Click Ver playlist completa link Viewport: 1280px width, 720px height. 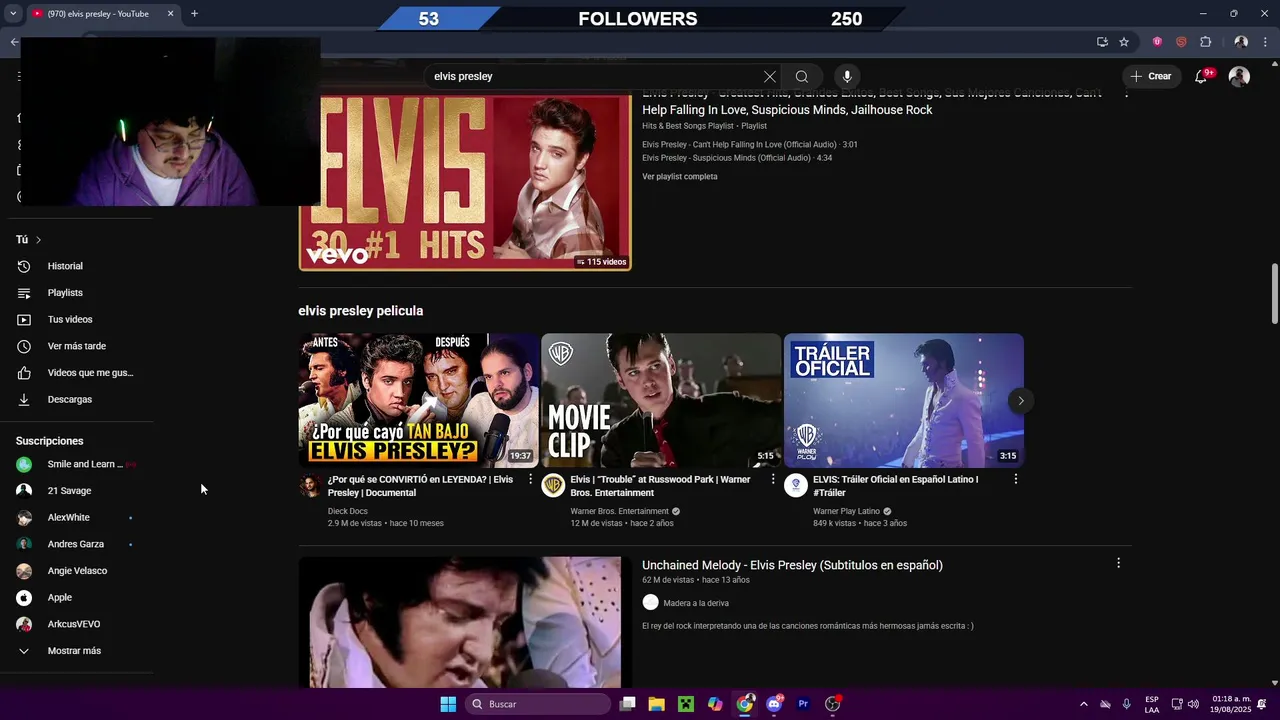(x=680, y=176)
